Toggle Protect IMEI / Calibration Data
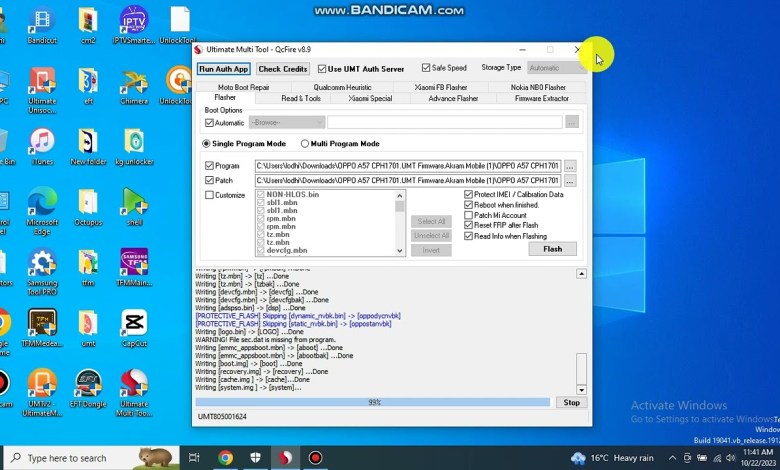Viewport: 780px width, 470px height. (x=468, y=194)
